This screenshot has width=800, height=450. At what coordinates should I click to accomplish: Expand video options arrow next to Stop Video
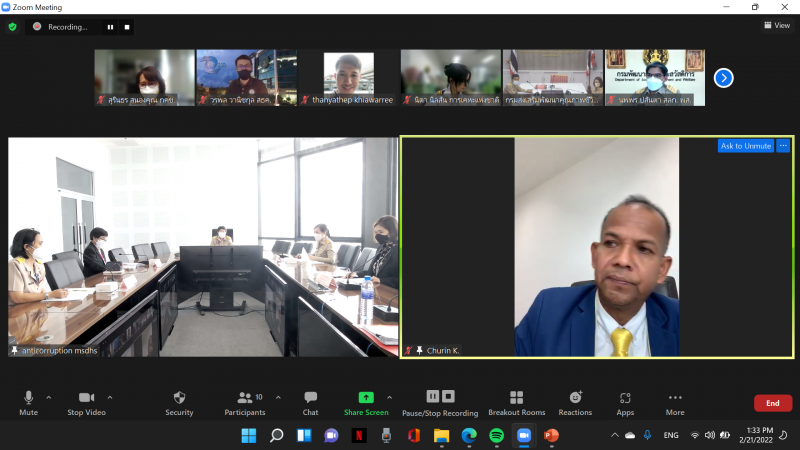110,397
